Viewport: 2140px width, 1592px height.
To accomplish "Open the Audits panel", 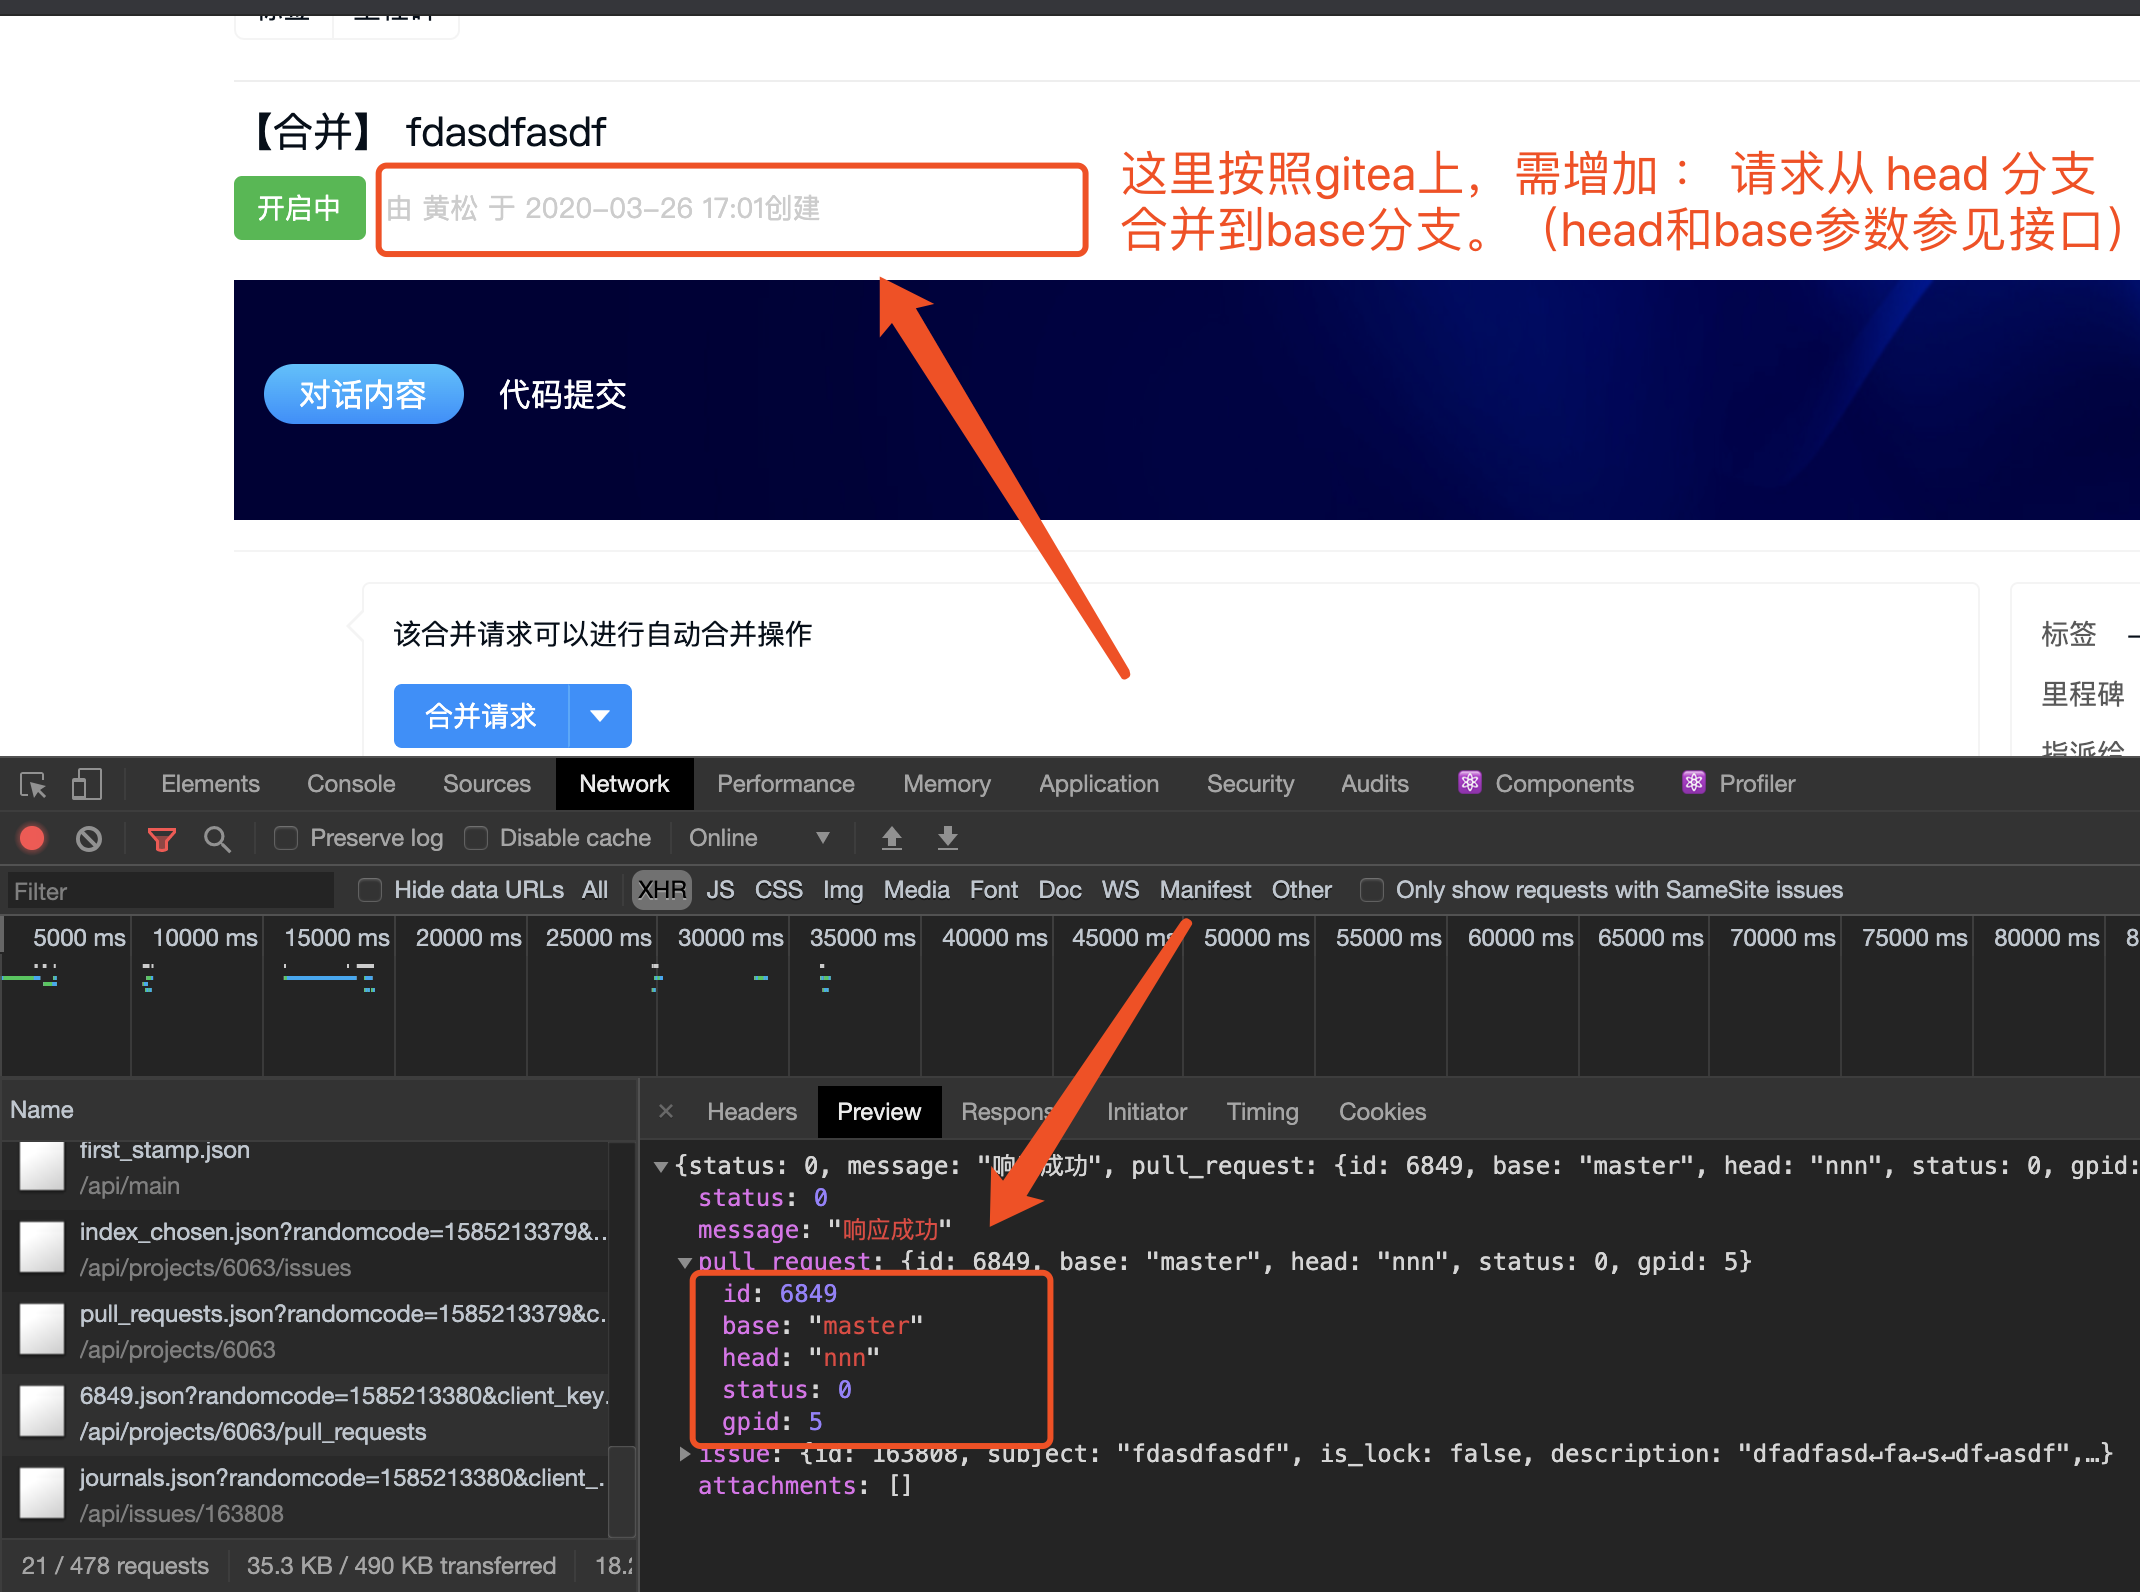I will [x=1374, y=784].
